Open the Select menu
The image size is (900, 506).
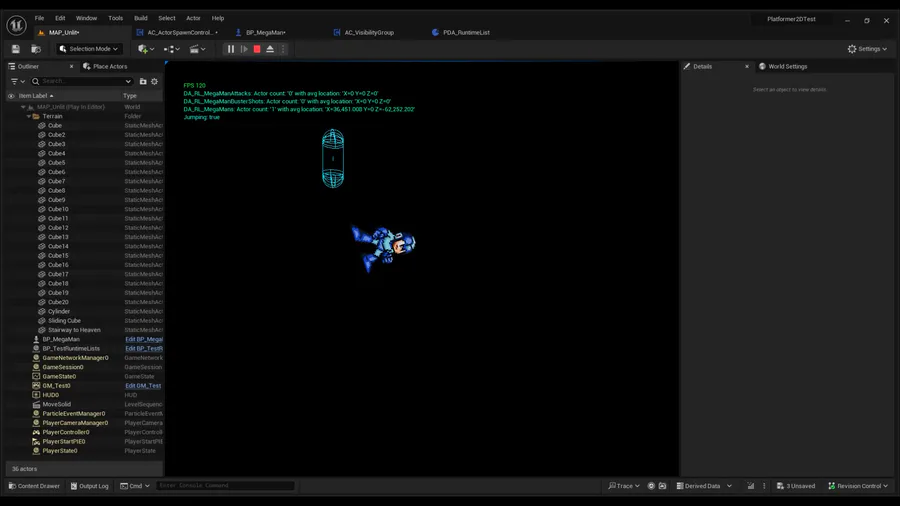[x=166, y=18]
